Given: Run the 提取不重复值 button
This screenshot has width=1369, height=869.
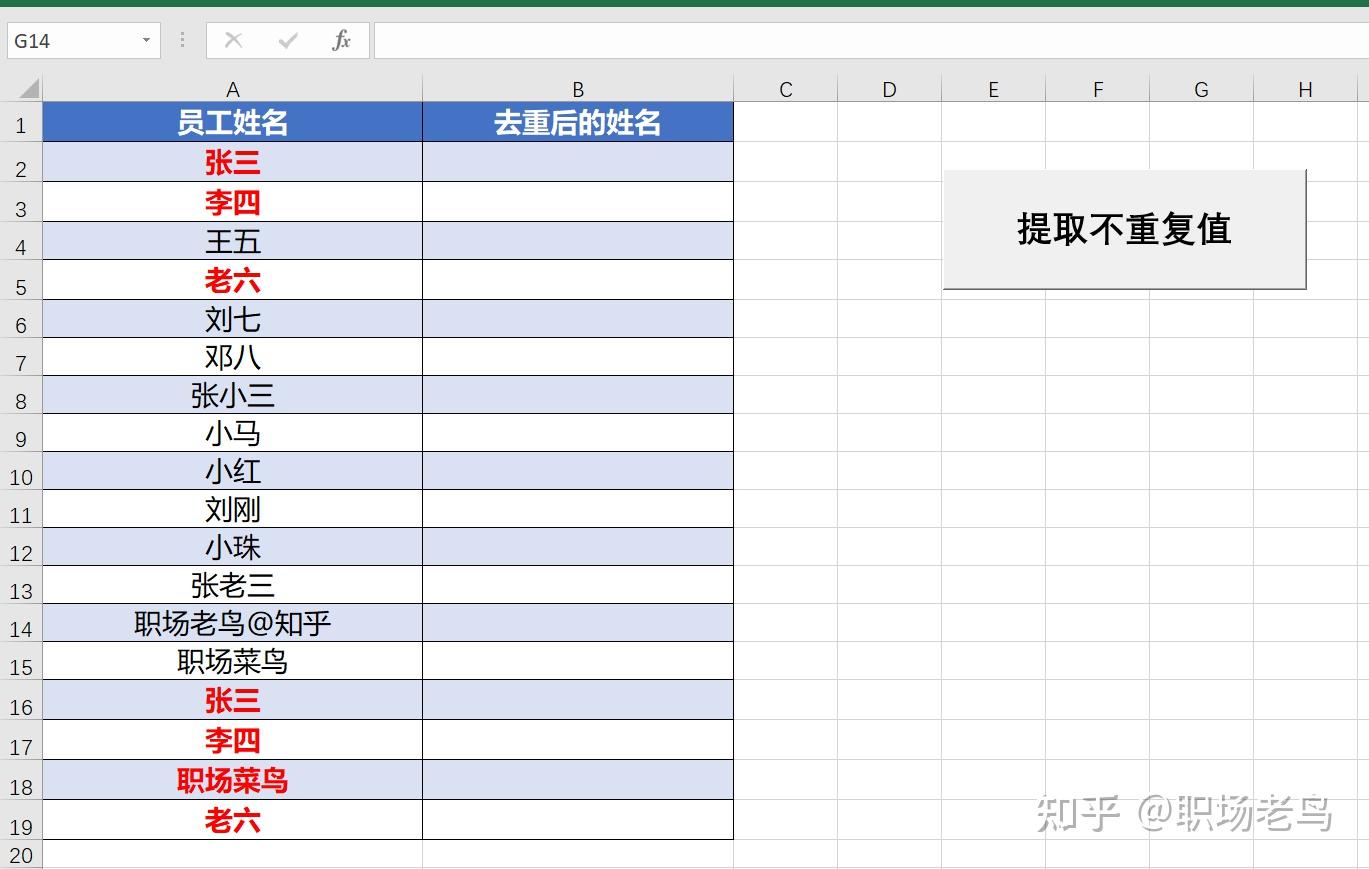Looking at the screenshot, I should coord(1124,229).
